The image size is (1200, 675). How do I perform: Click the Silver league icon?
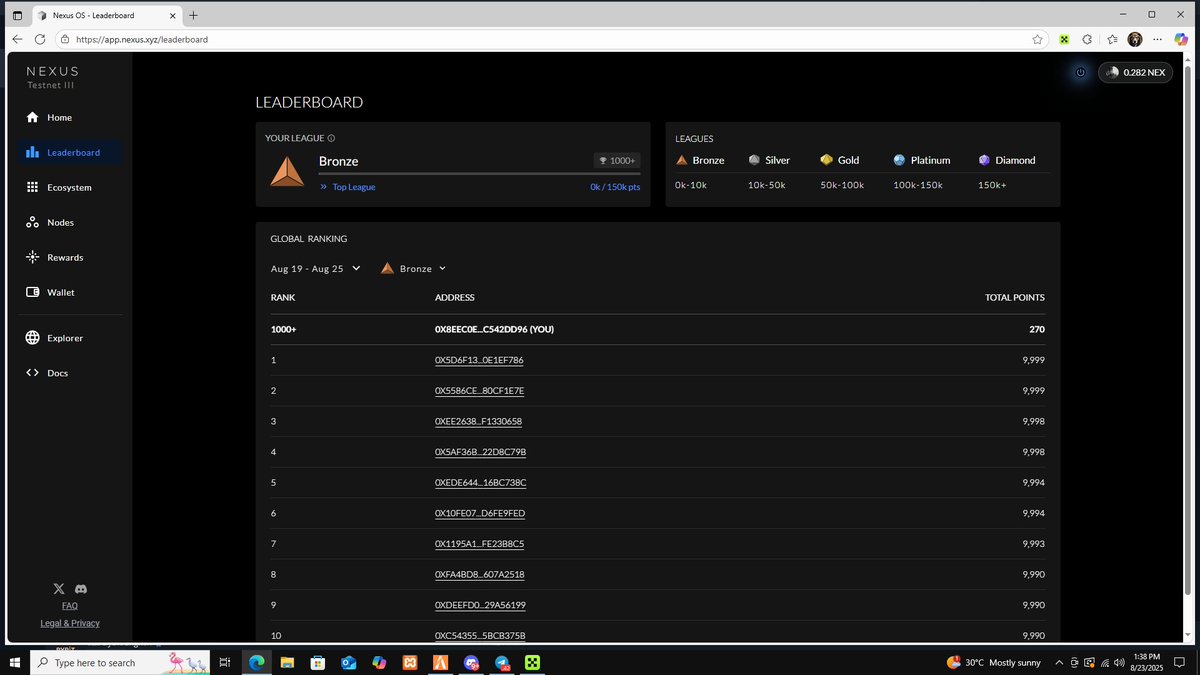click(754, 160)
